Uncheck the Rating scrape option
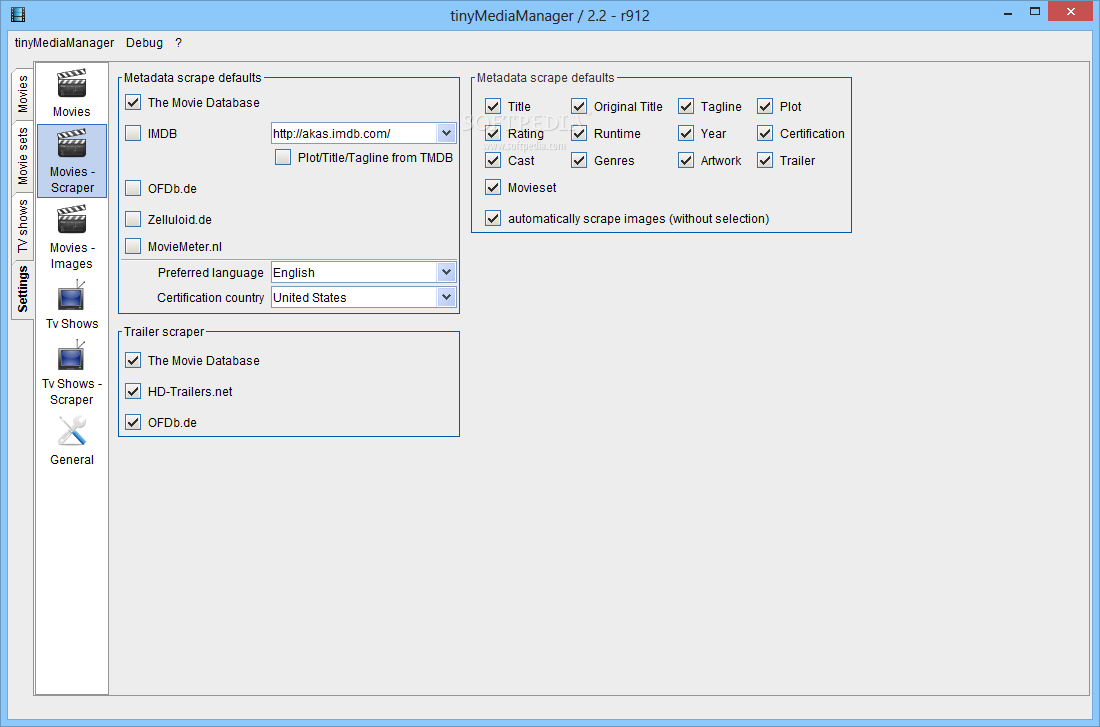Screen dimensions: 1100x727 coord(493,133)
